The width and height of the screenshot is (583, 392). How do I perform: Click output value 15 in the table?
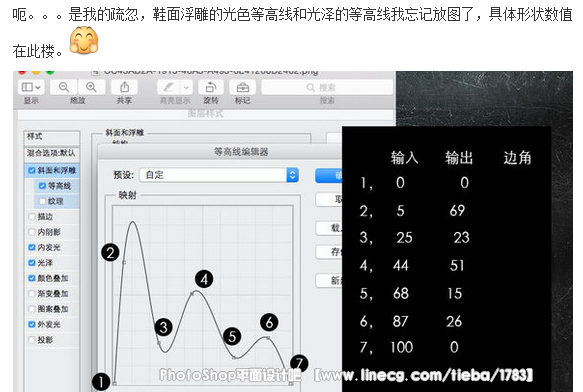coord(454,293)
